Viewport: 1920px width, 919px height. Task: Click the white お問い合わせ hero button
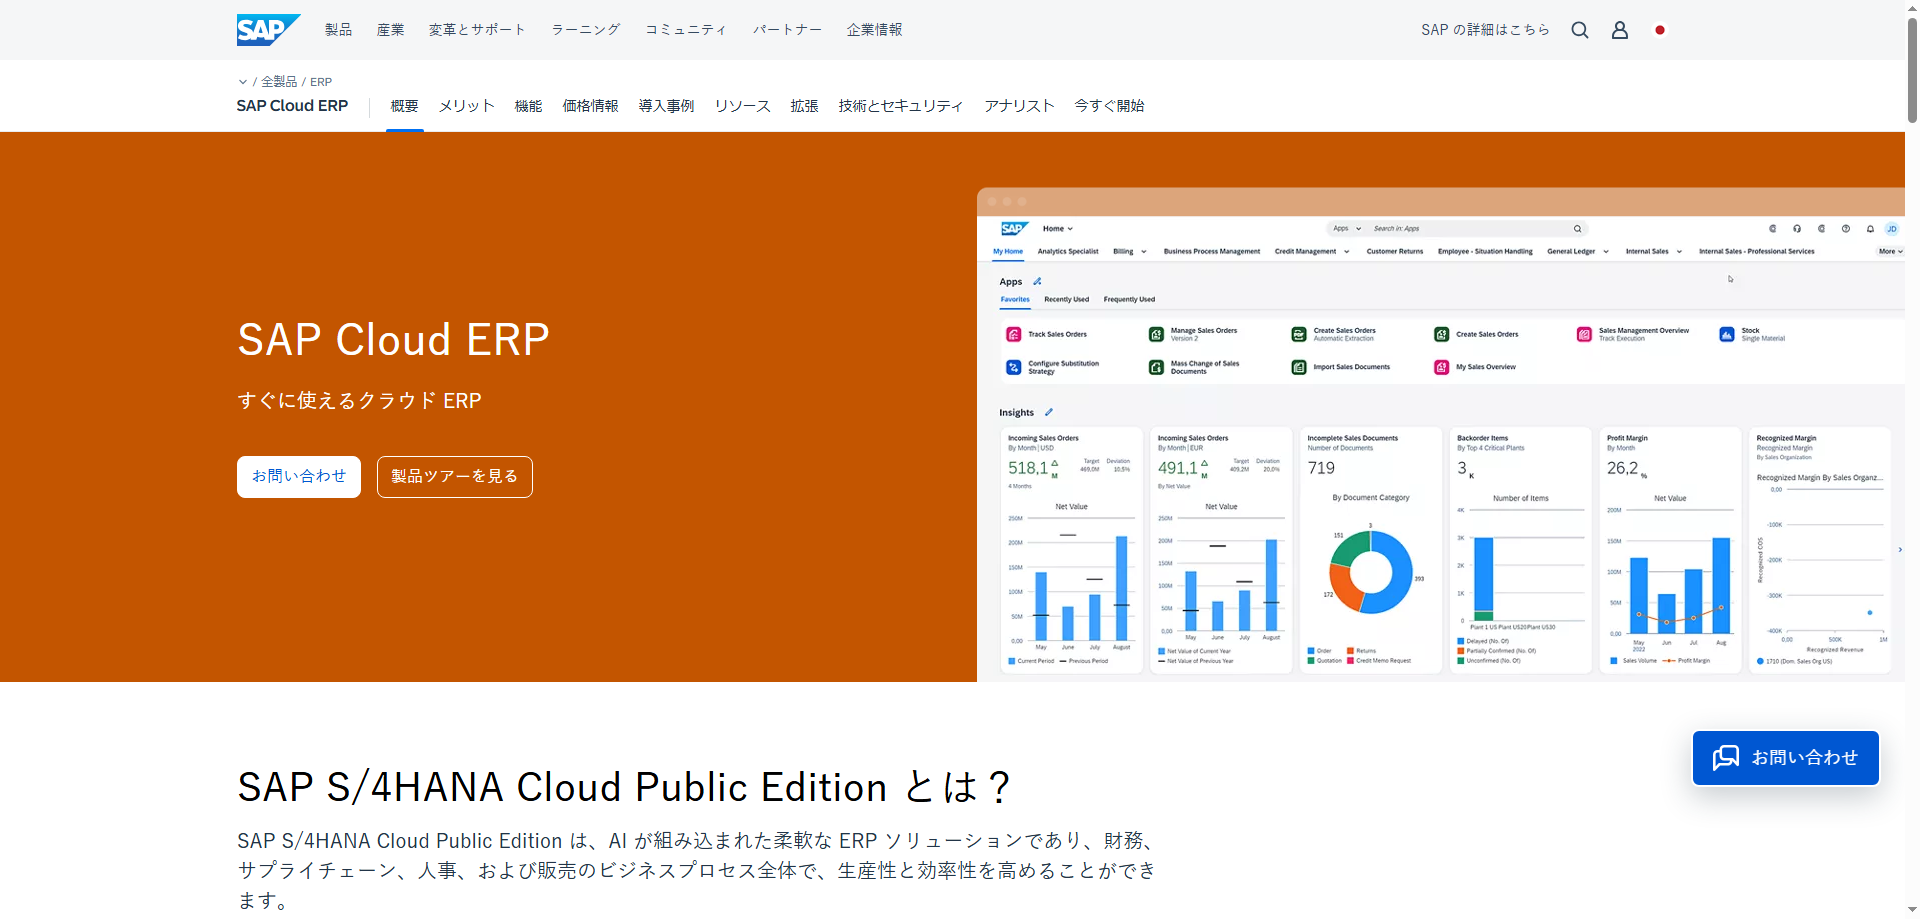pos(299,477)
